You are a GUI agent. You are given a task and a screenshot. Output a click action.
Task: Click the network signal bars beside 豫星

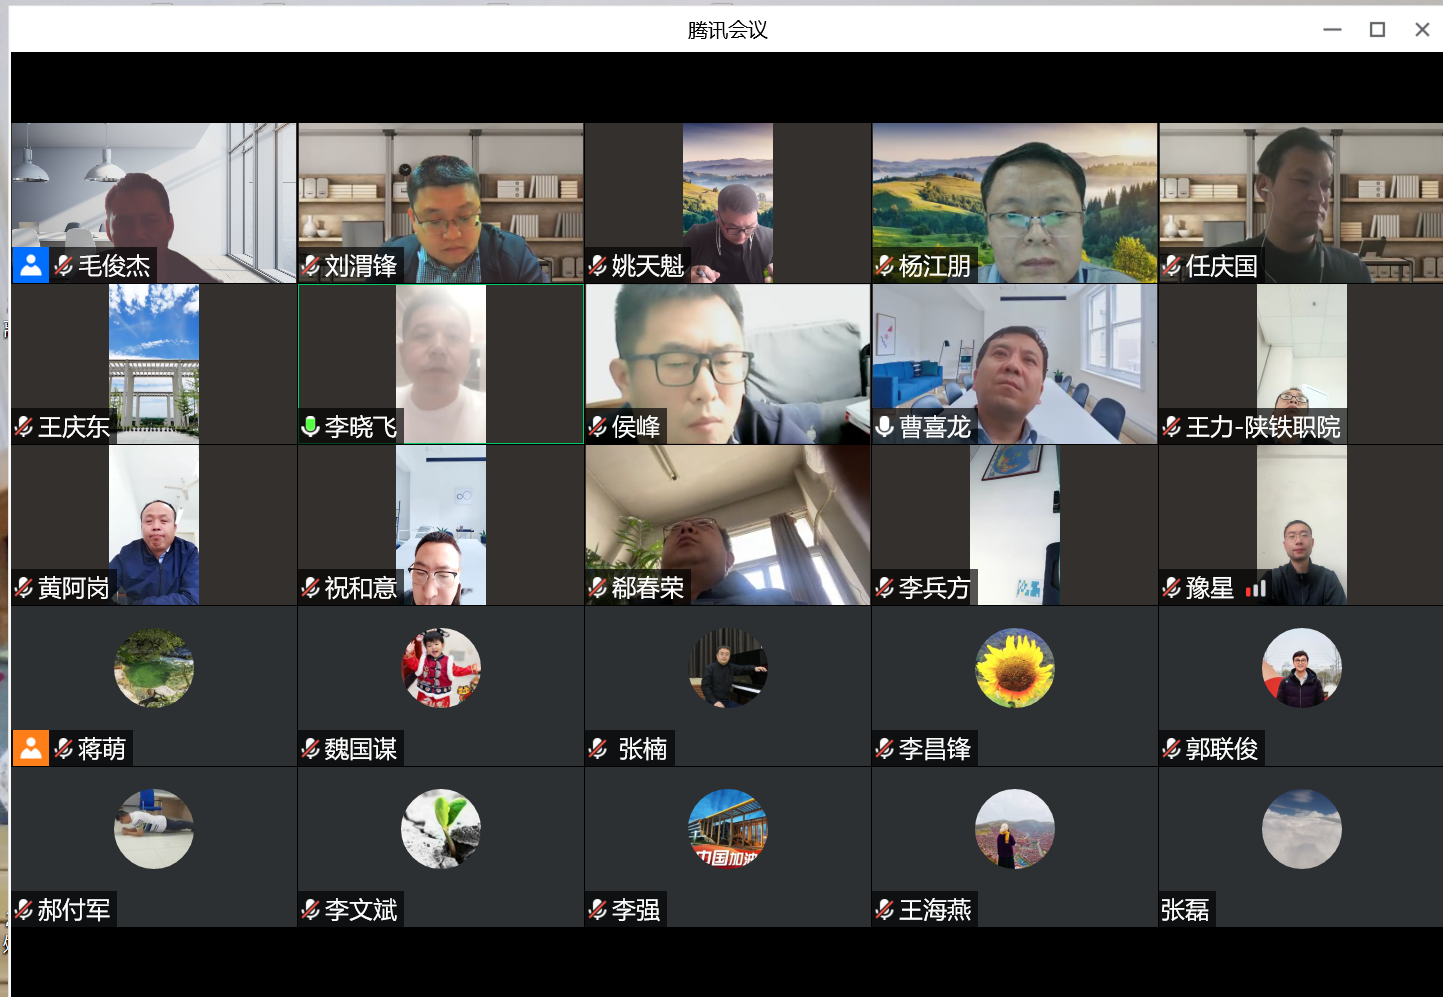coord(1256,589)
